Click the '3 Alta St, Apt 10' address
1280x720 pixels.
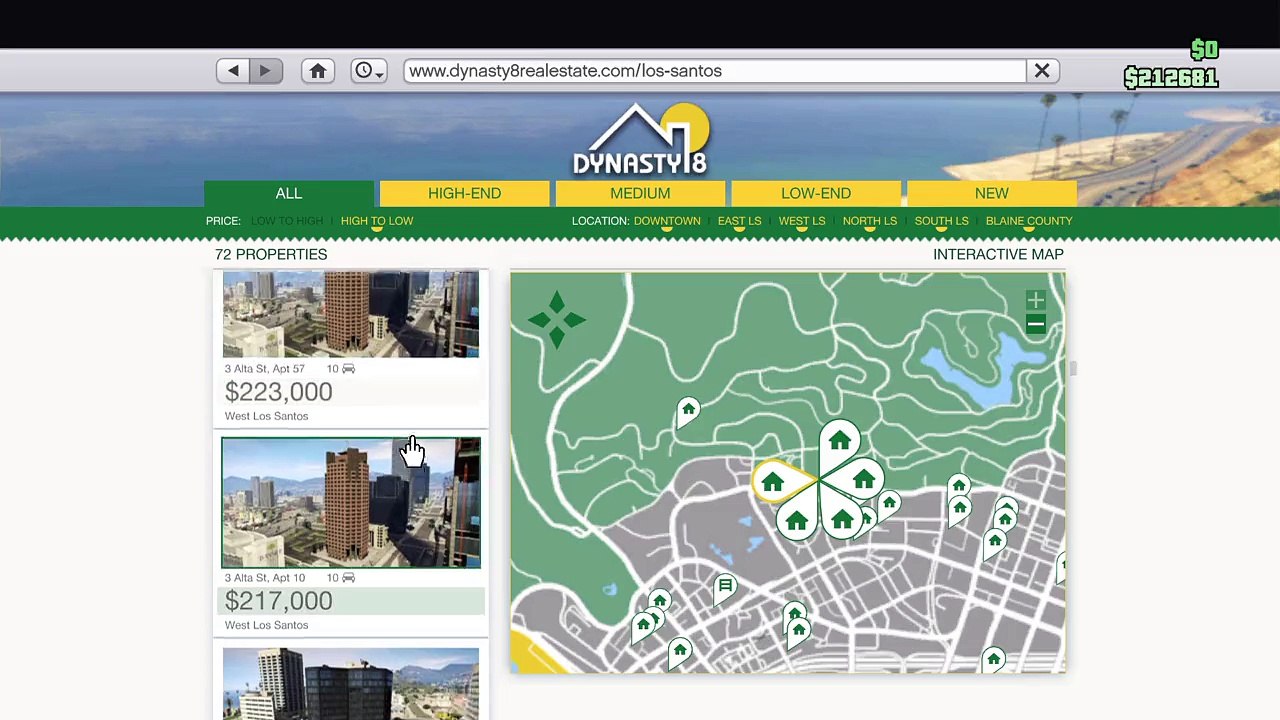click(265, 578)
